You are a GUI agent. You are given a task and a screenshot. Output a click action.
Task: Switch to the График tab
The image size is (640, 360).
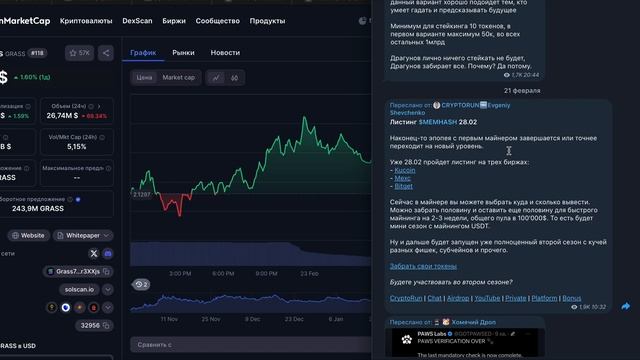click(143, 53)
